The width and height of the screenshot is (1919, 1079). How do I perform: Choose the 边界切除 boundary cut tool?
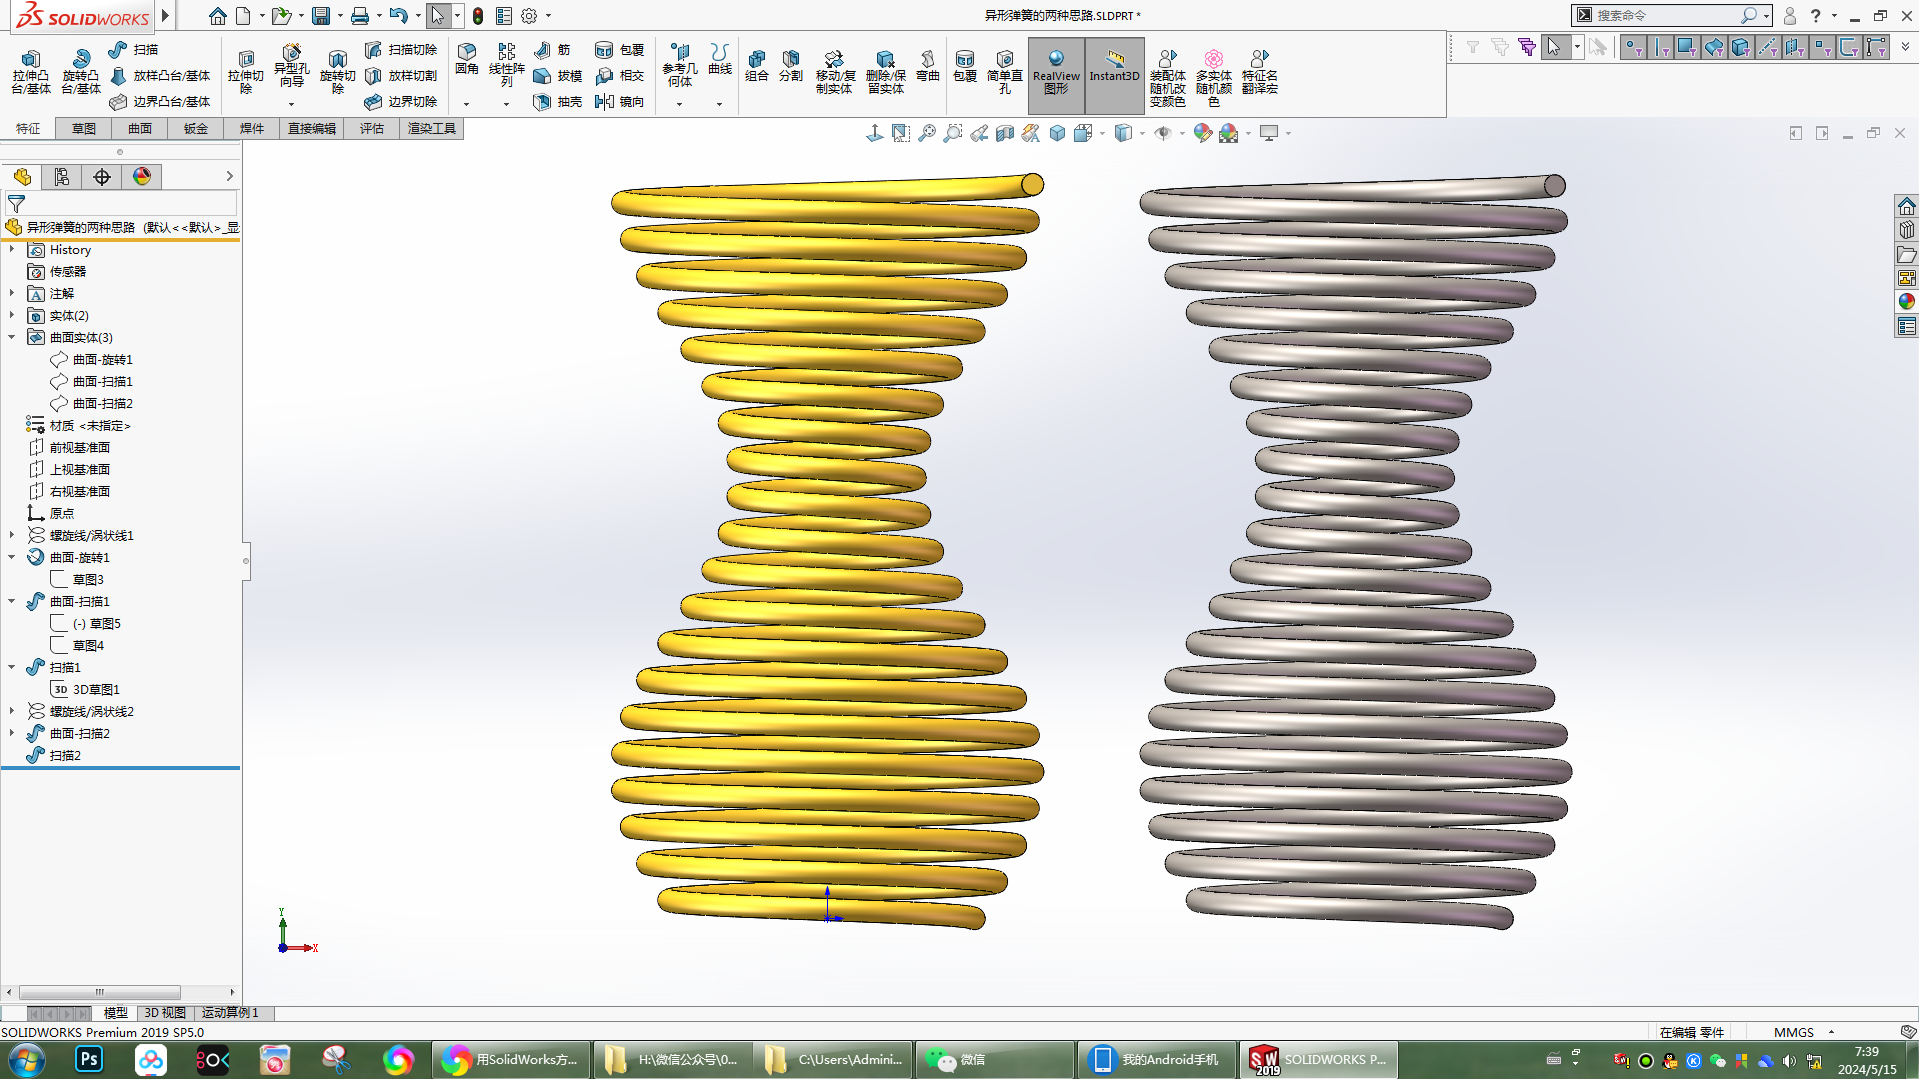(x=401, y=101)
